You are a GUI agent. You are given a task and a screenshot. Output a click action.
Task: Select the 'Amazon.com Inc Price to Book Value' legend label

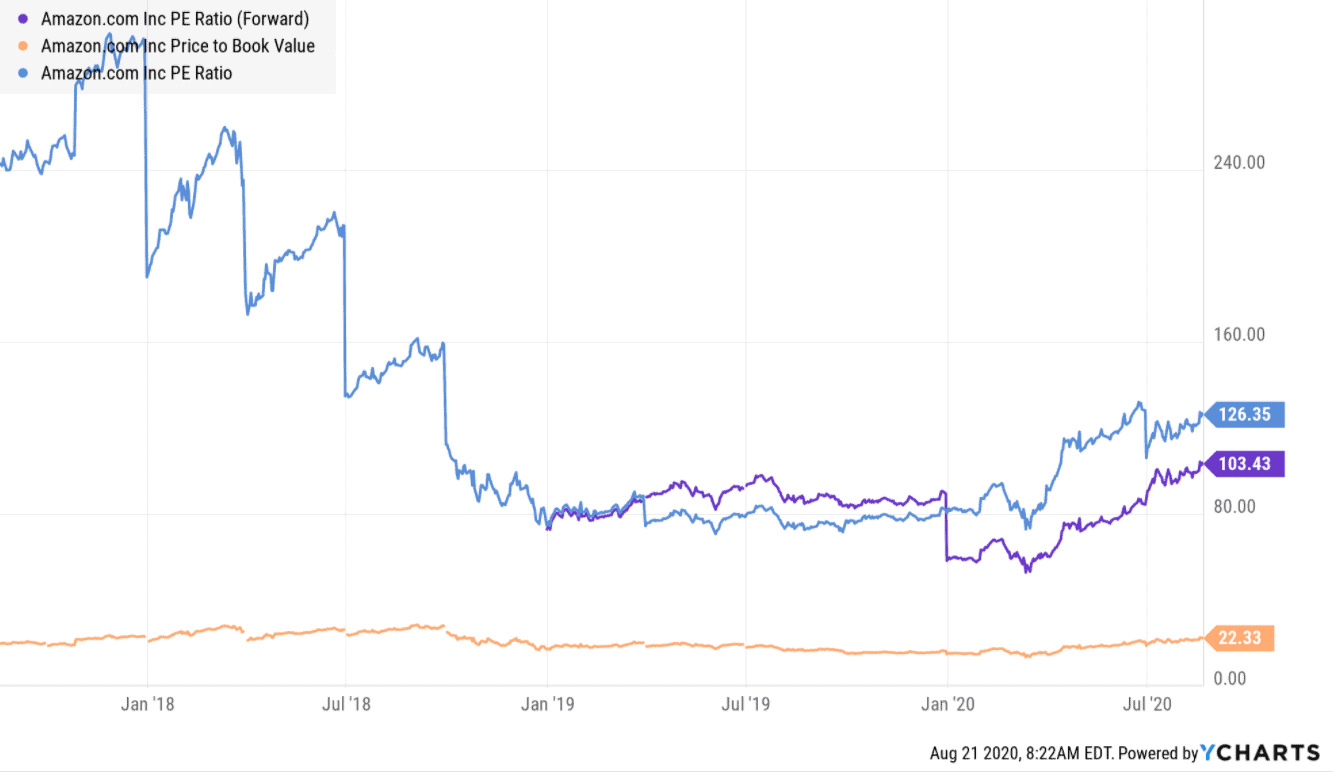(x=178, y=46)
